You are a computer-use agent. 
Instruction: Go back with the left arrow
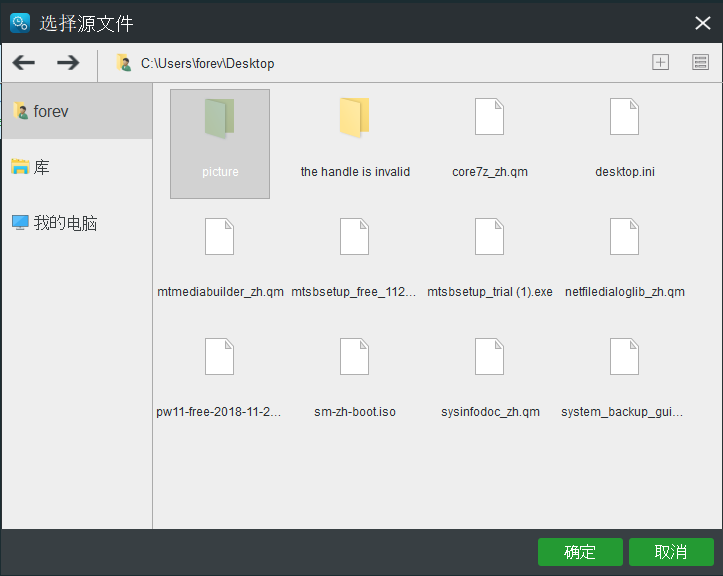point(24,62)
